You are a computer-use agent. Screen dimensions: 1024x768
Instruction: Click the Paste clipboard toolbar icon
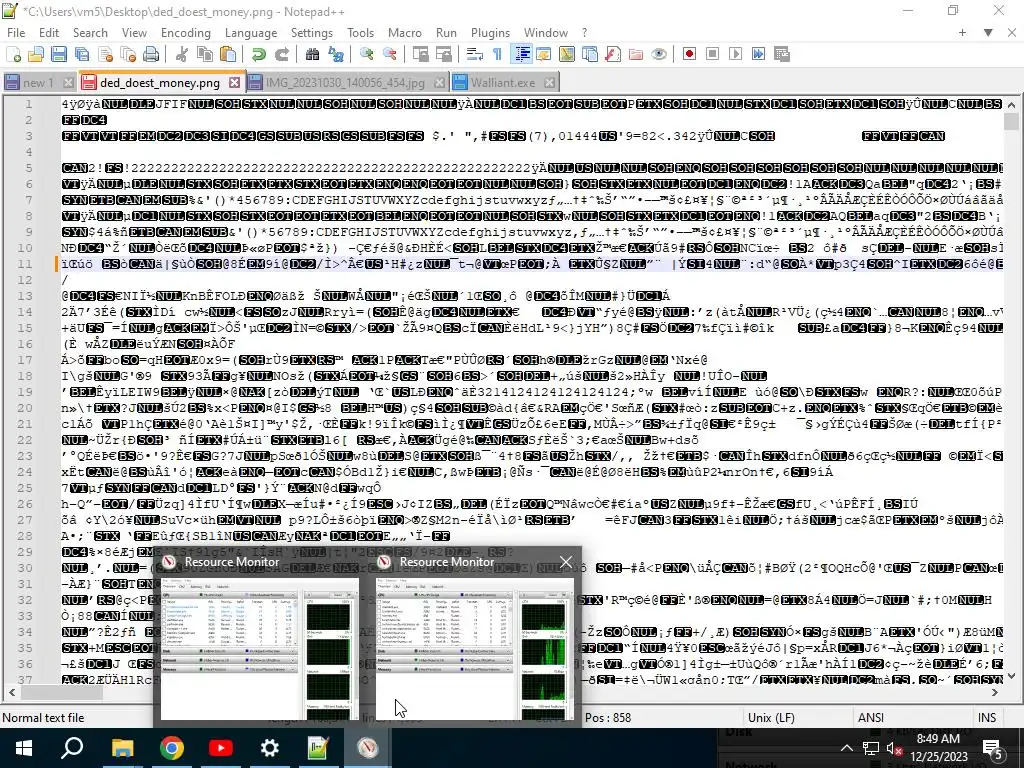[x=228, y=54]
